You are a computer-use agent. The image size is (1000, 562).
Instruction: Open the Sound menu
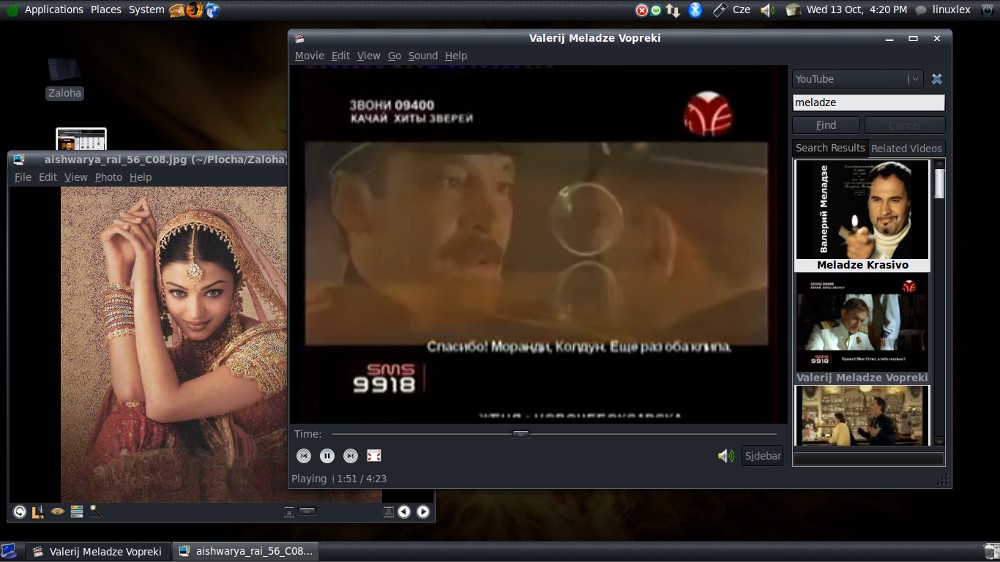tap(423, 55)
